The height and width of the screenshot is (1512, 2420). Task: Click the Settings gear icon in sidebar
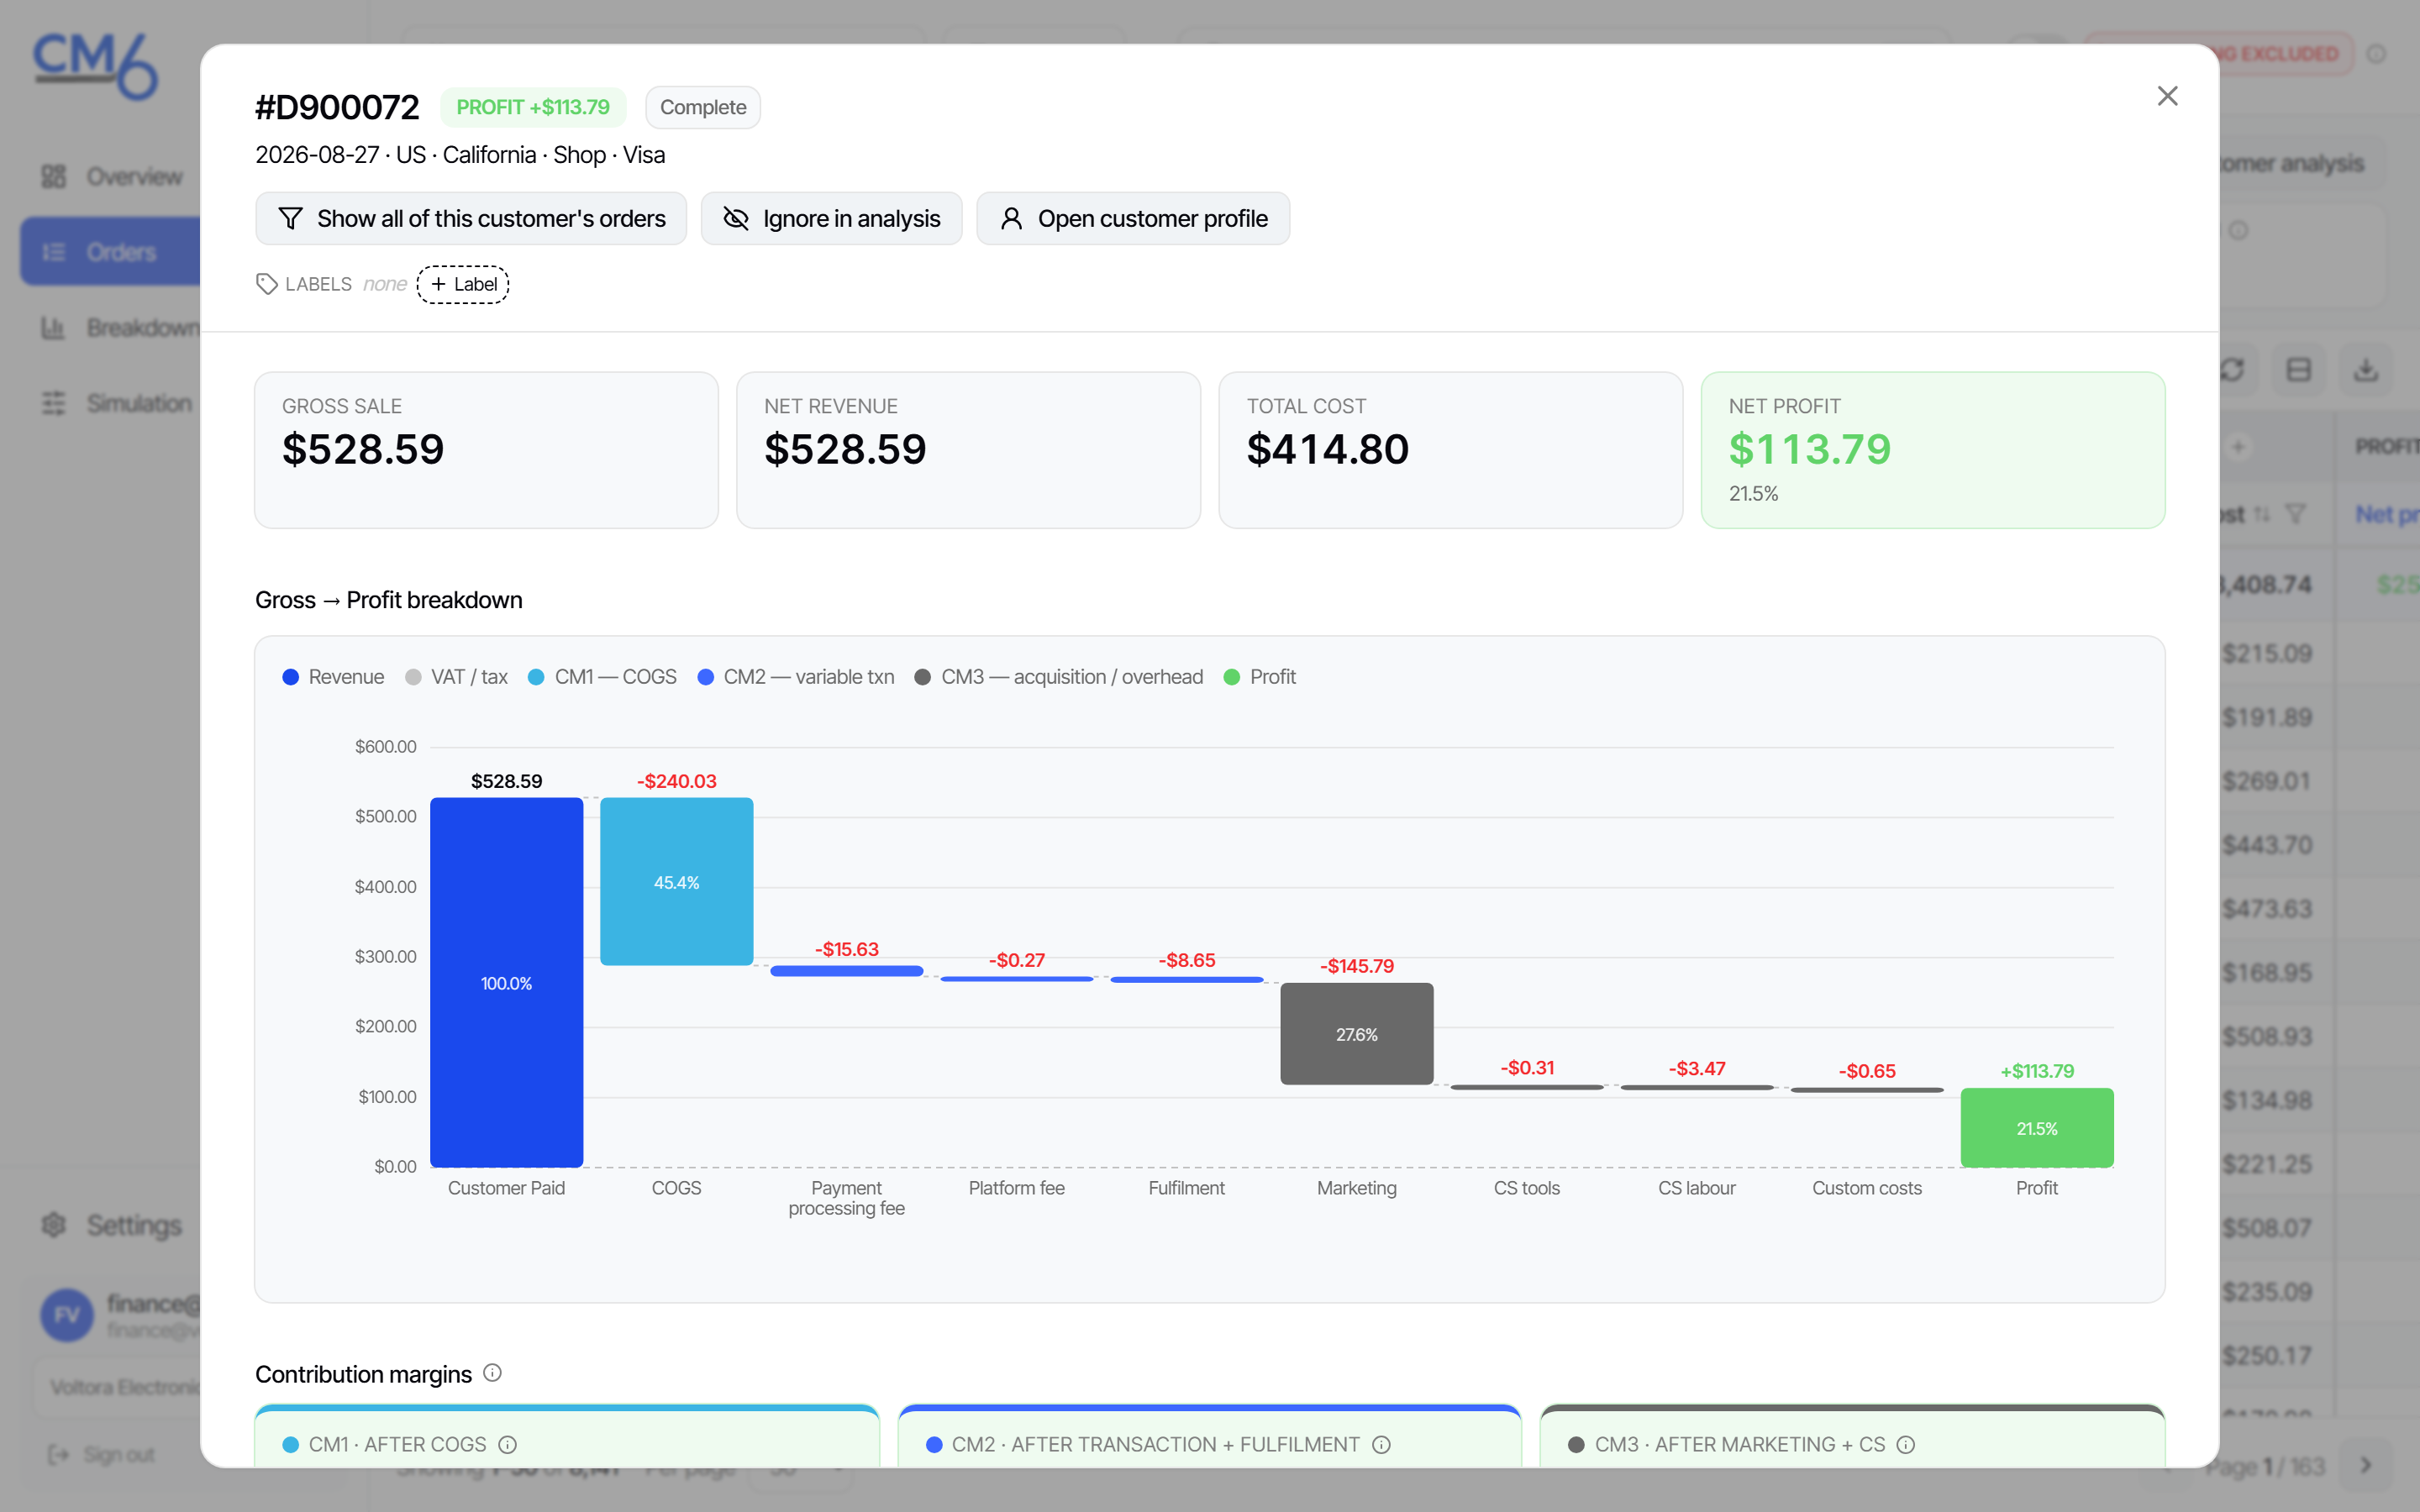click(x=53, y=1225)
